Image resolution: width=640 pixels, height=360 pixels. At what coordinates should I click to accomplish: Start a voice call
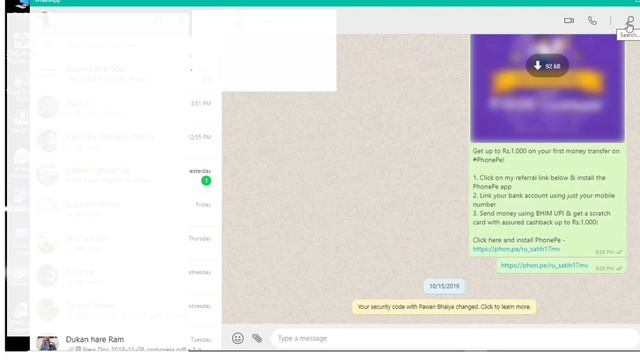coord(592,20)
